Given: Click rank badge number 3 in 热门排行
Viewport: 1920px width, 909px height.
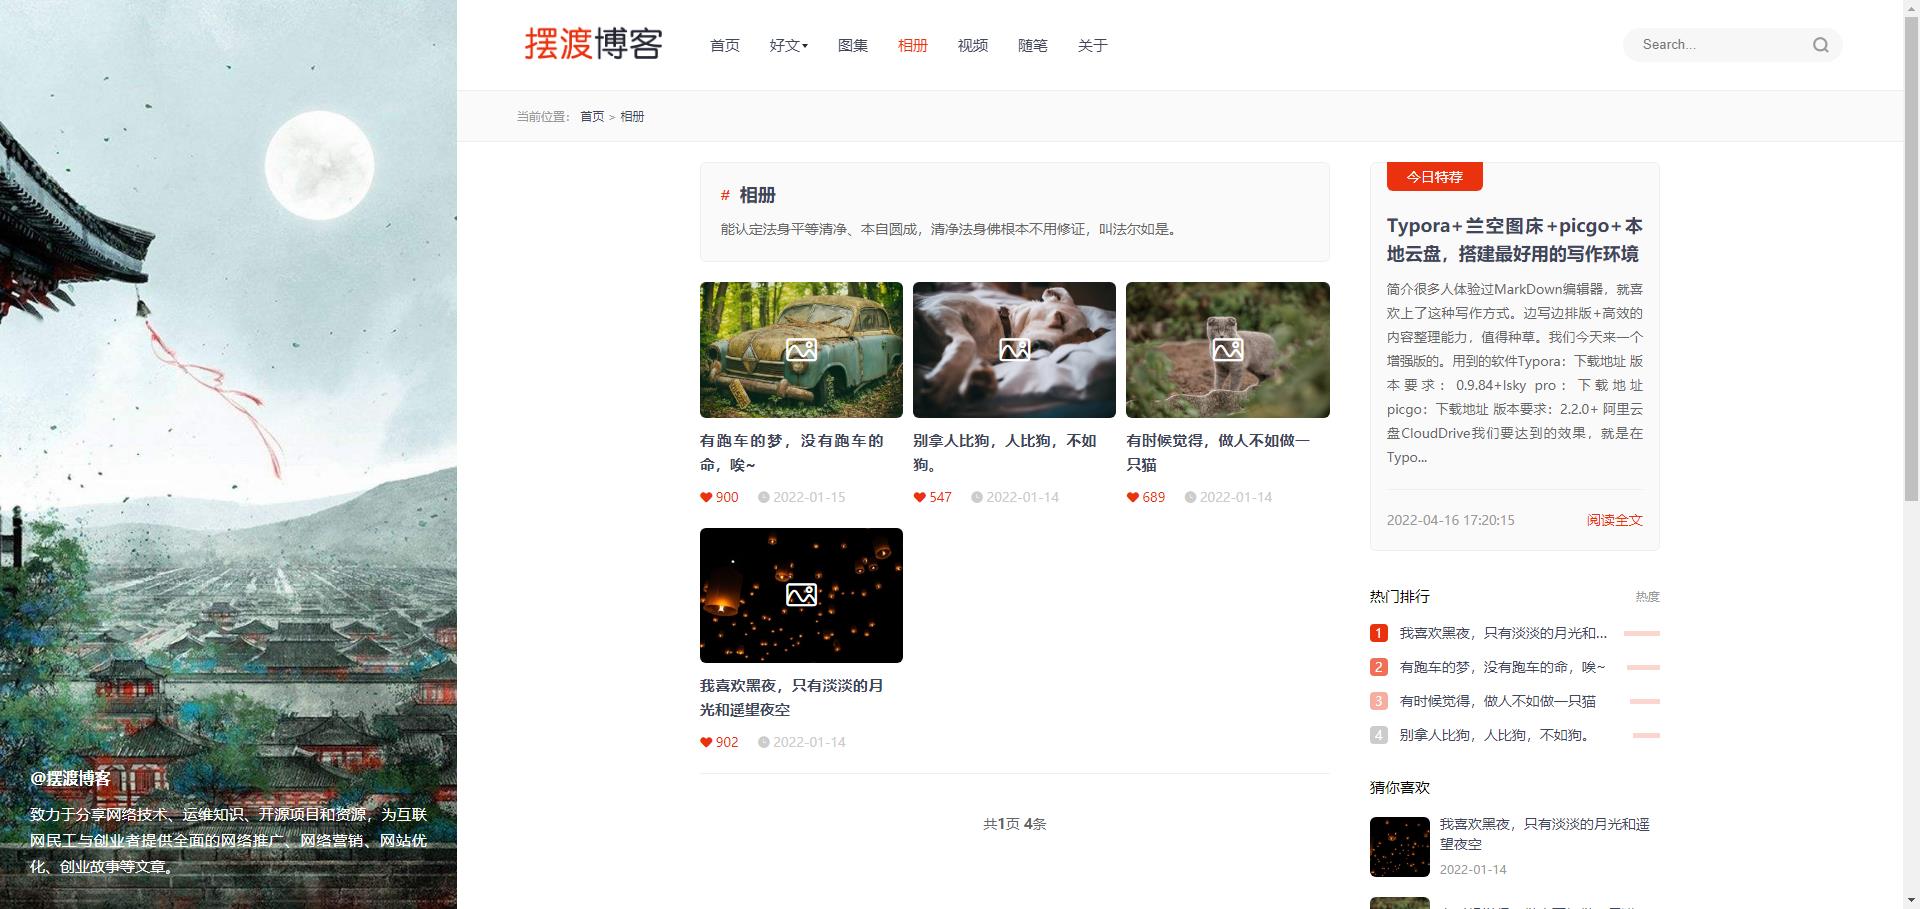Looking at the screenshot, I should click(x=1378, y=701).
